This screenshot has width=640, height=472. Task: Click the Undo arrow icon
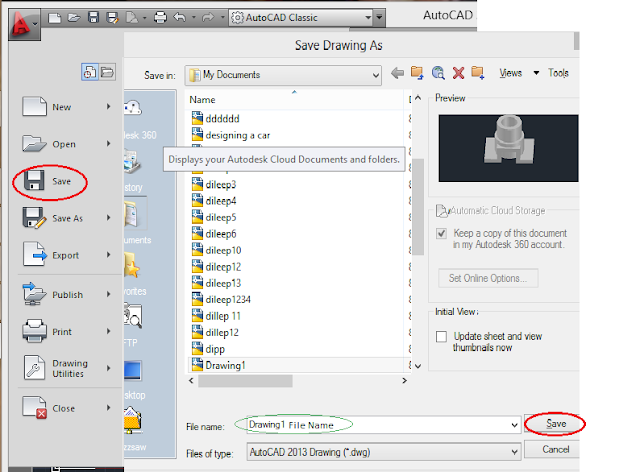point(180,18)
